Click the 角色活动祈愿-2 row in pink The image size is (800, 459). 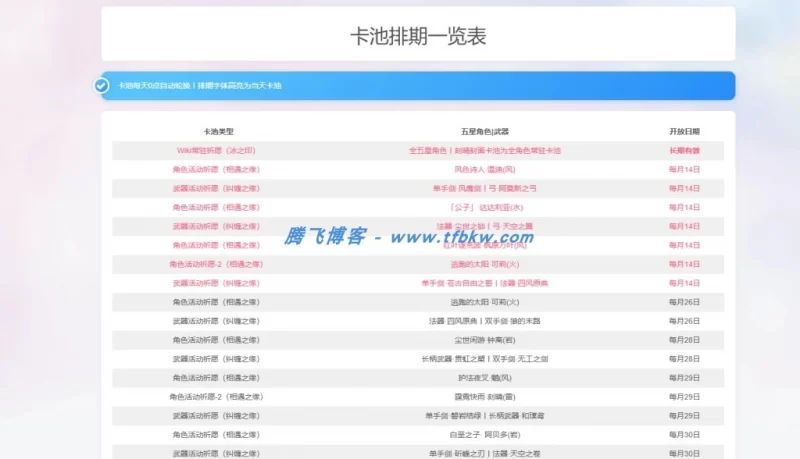(217, 264)
